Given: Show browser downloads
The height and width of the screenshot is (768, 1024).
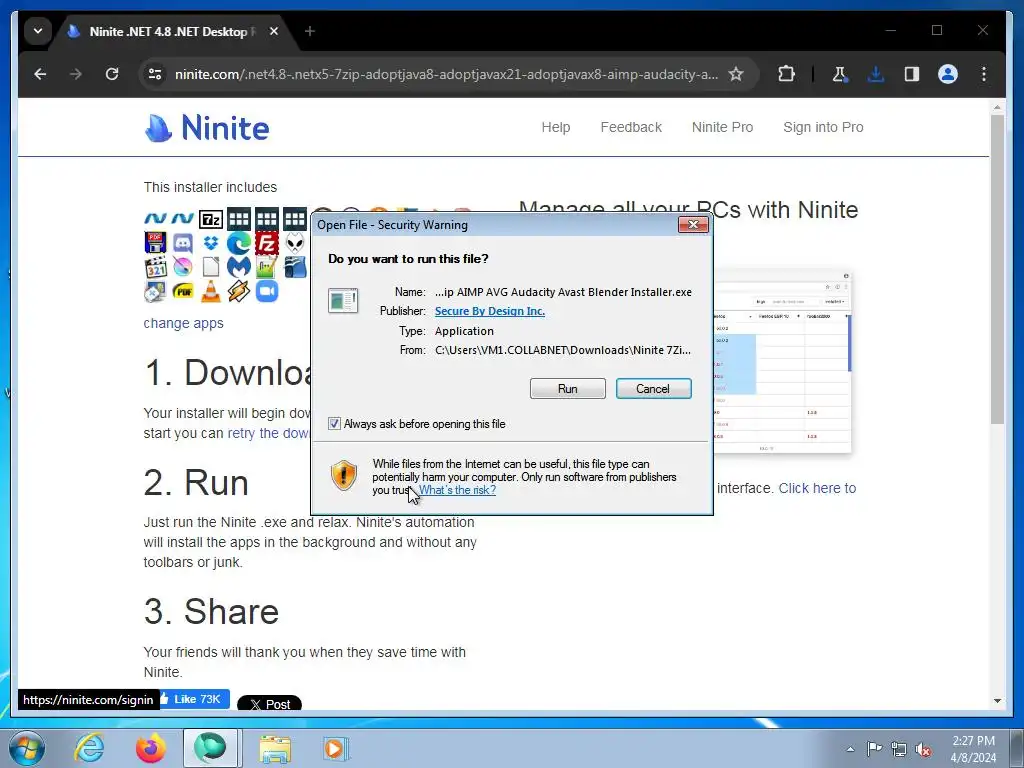Looking at the screenshot, I should pyautogui.click(x=876, y=74).
